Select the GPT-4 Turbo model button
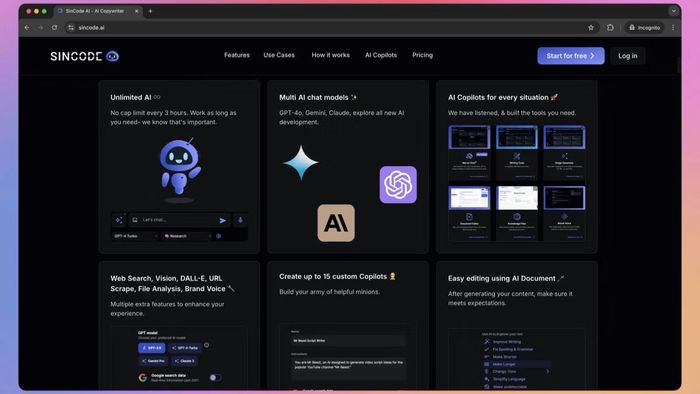Image resolution: width=700 pixels, height=394 pixels. 185,348
